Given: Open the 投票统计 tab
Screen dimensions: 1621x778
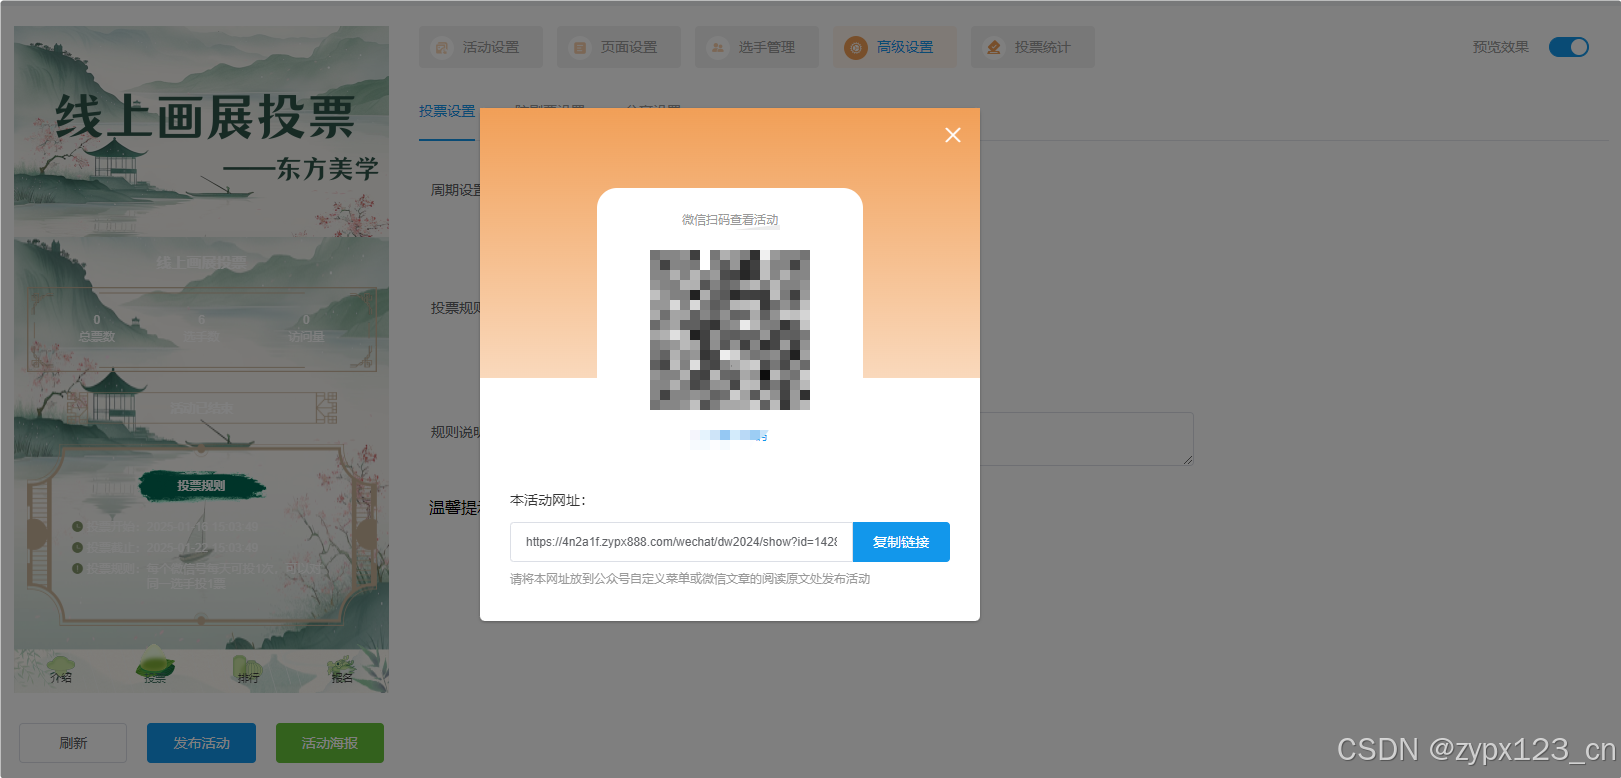Looking at the screenshot, I should [1032, 47].
